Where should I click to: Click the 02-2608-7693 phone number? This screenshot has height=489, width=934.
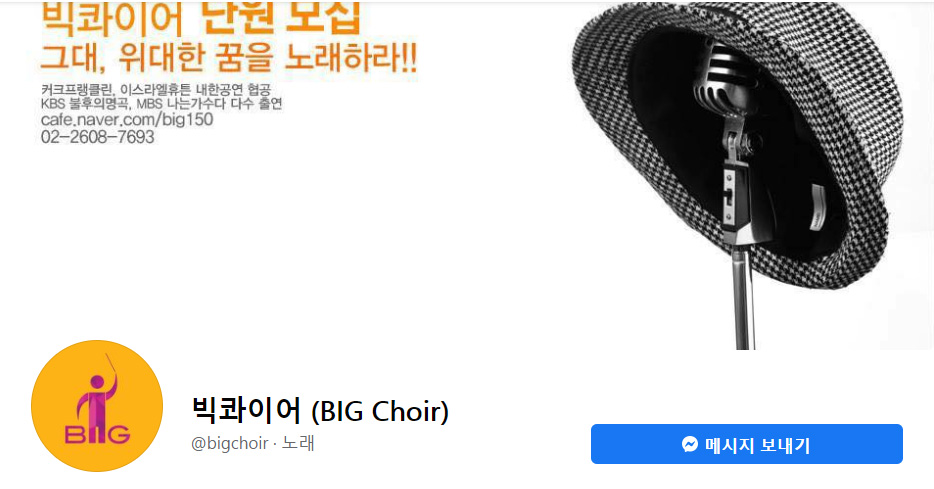(x=98, y=137)
